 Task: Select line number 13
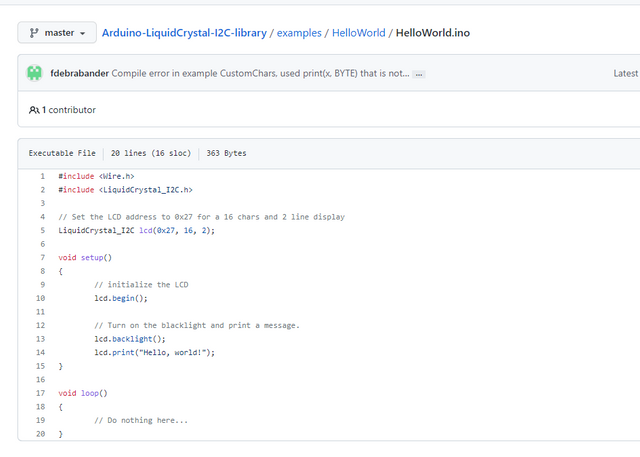pyautogui.click(x=40, y=339)
